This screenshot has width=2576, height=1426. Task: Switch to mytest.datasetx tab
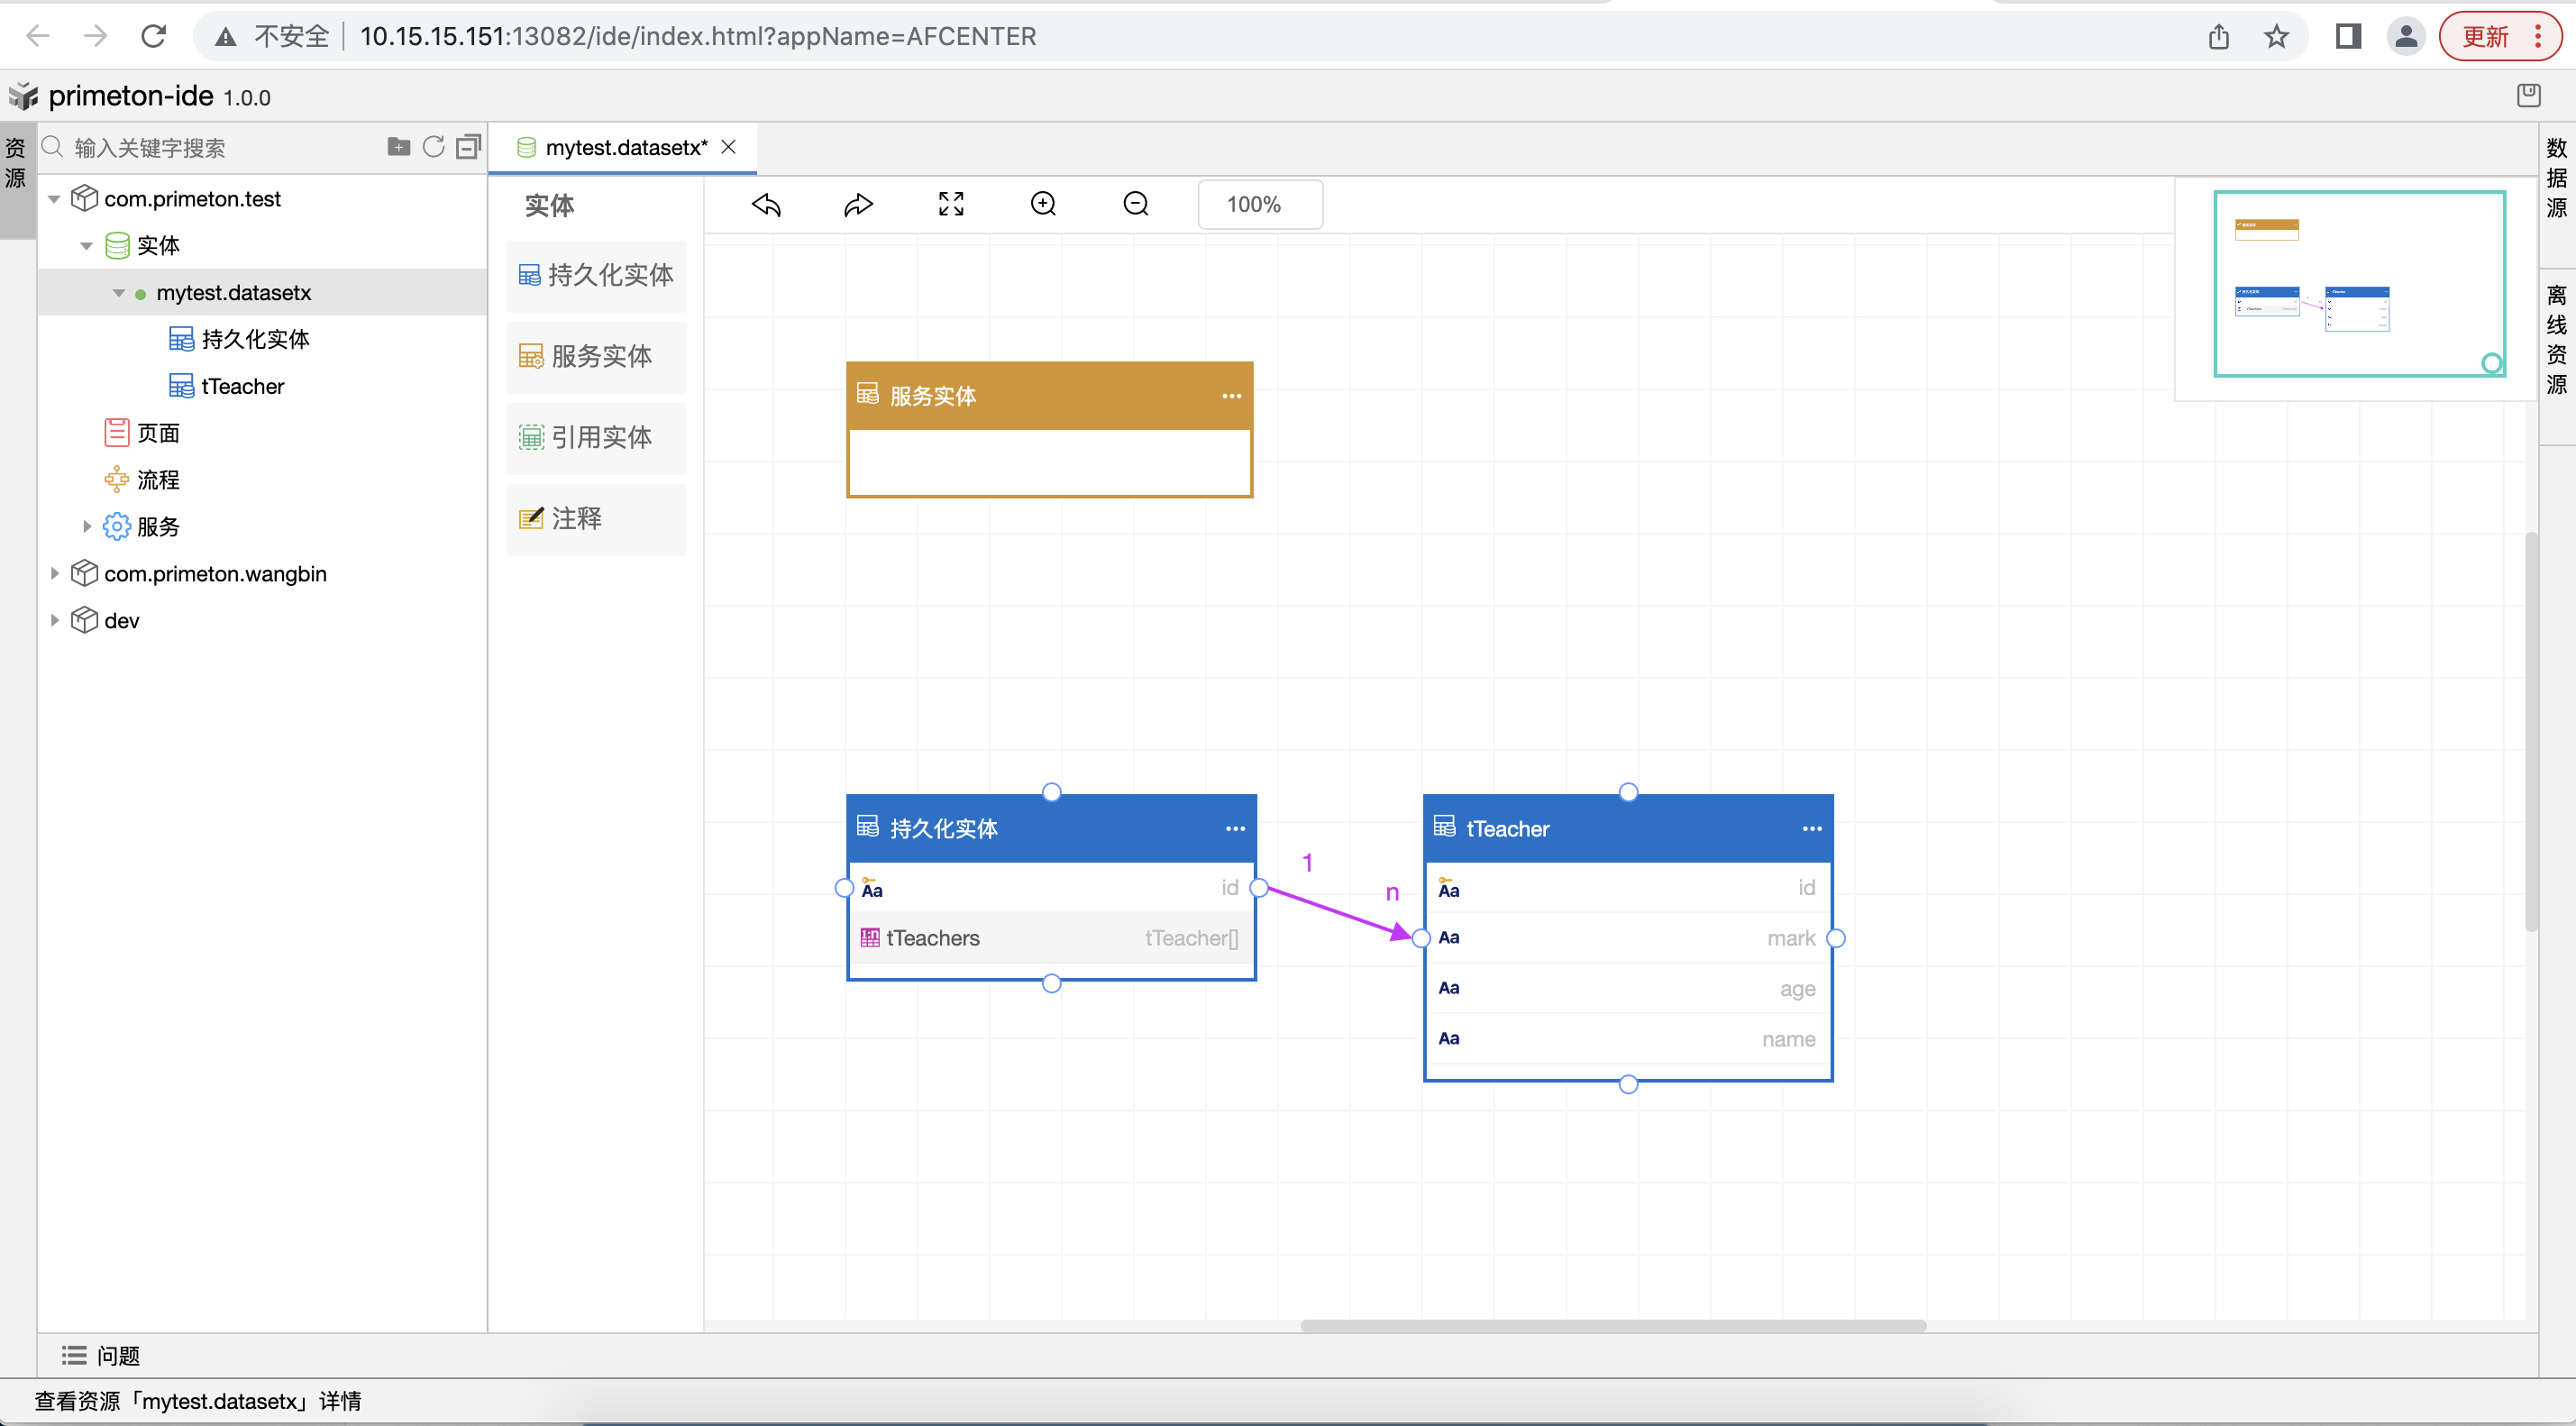pyautogui.click(x=625, y=148)
